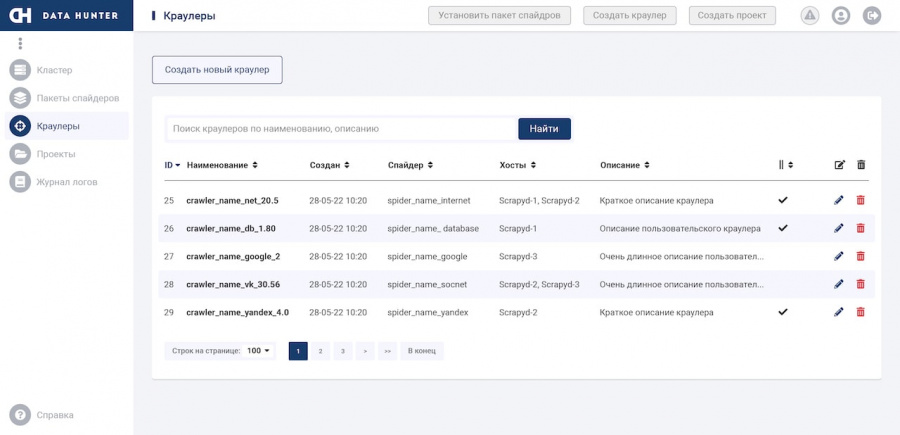
Task: Delete crawler_name_google_2 with trash icon
Action: (860, 256)
